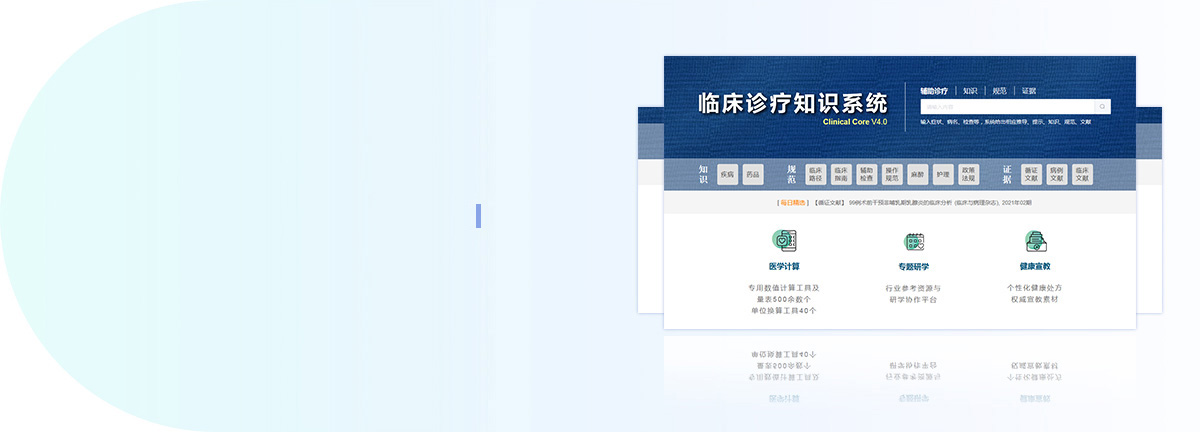The height and width of the screenshot is (432, 1200).
Task: Click the text 个性化健康处方
Action: pyautogui.click(x=1034, y=287)
